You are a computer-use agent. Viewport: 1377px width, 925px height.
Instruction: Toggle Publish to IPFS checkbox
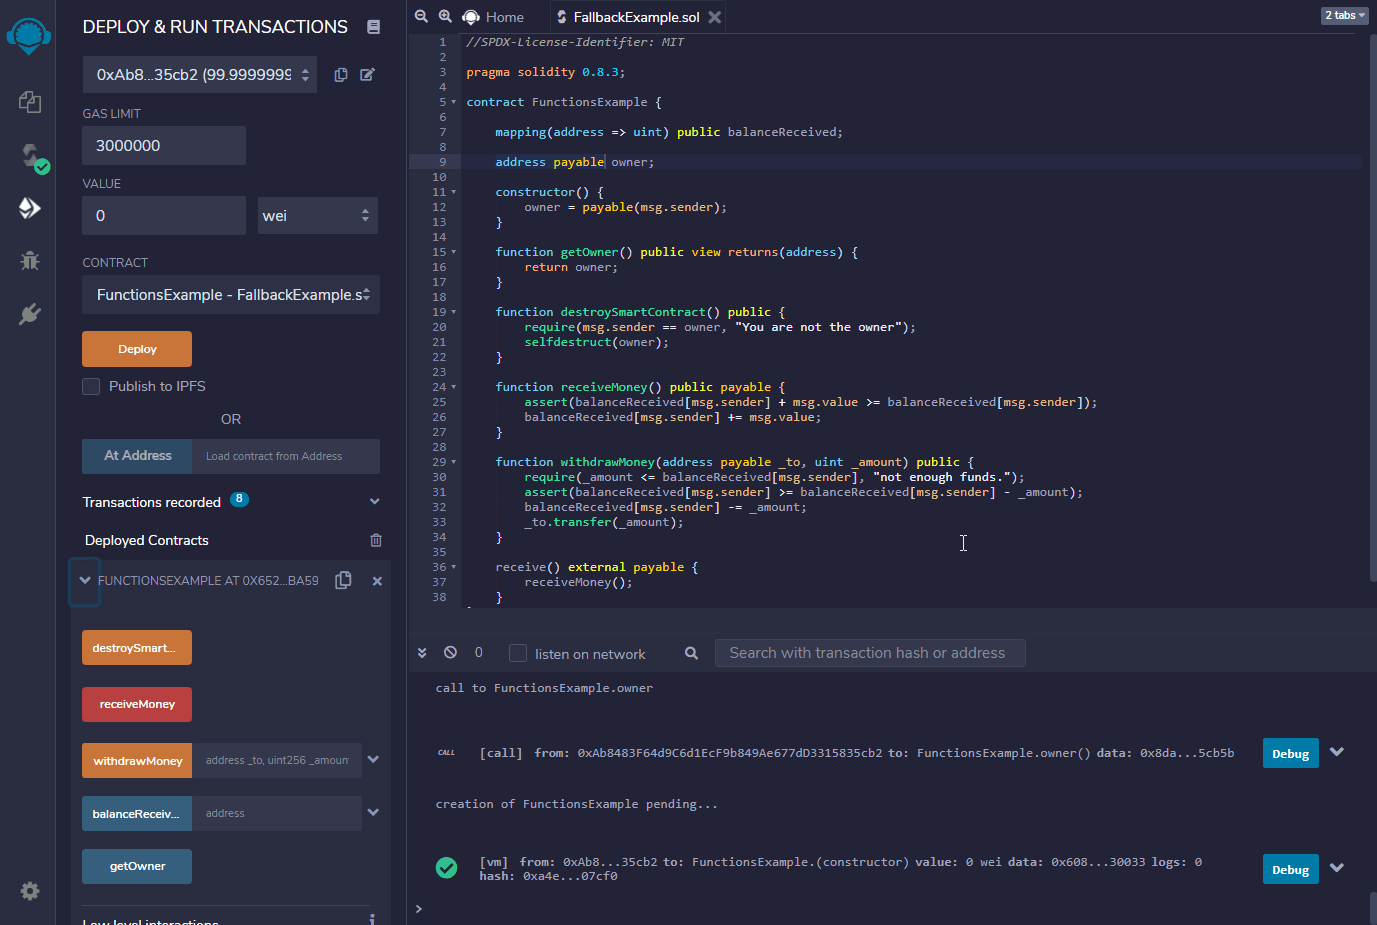tap(91, 386)
